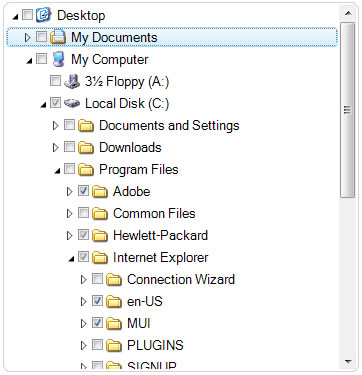Check the Common Files checkbox
The image size is (362, 375).
pyautogui.click(x=83, y=213)
